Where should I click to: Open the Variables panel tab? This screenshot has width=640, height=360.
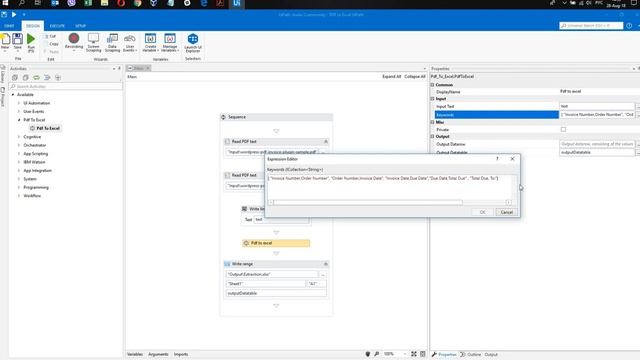(x=135, y=354)
